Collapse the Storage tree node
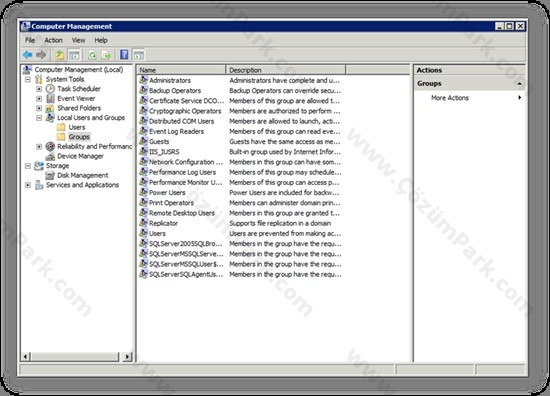 (28, 166)
